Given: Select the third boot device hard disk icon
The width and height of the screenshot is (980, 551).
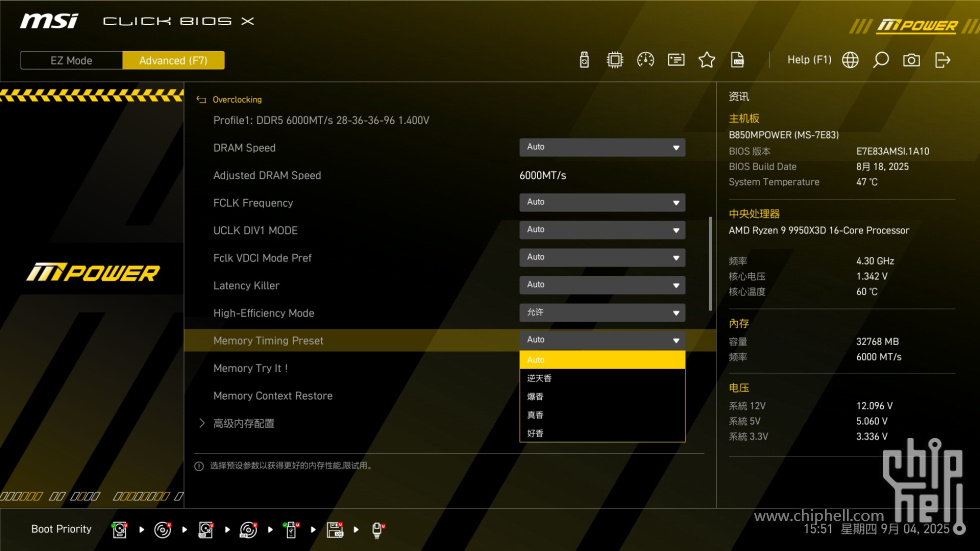Looking at the screenshot, I should pos(206,530).
